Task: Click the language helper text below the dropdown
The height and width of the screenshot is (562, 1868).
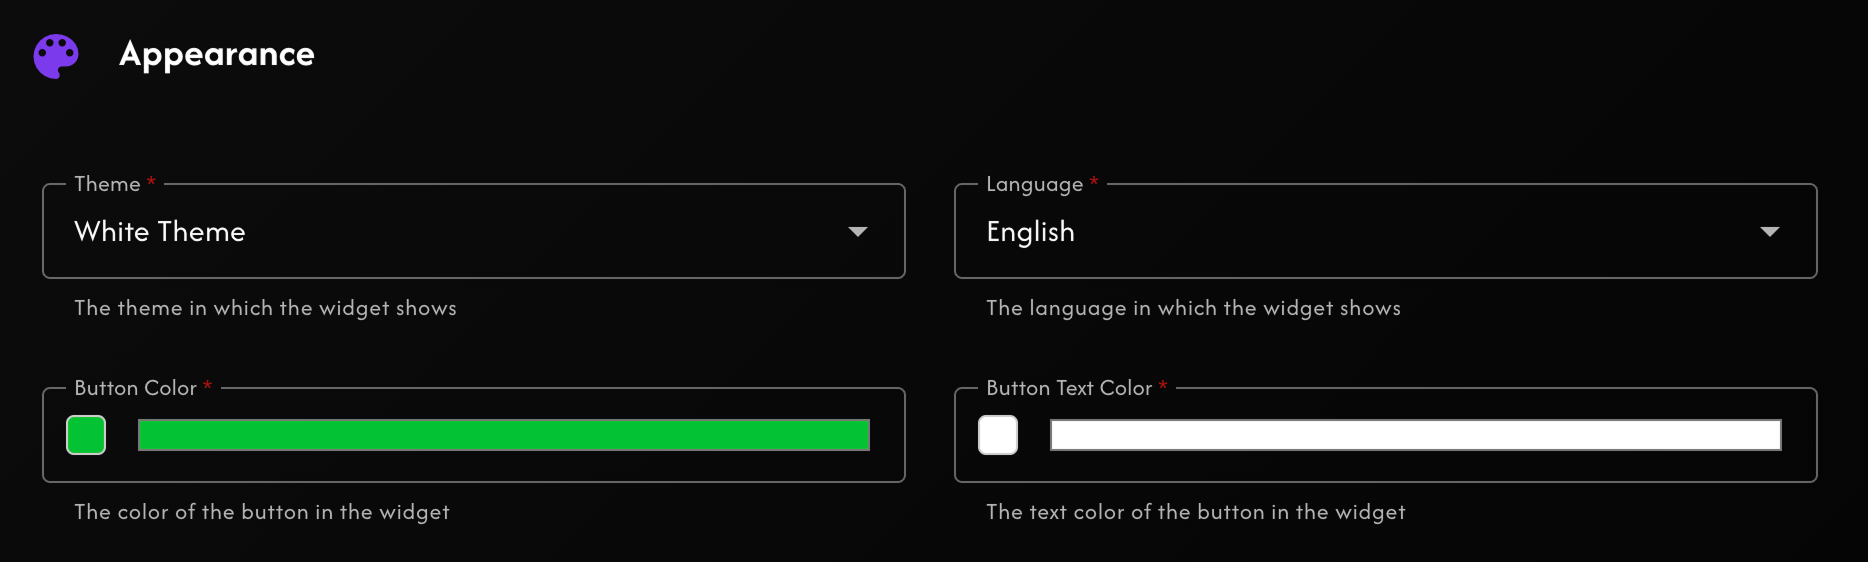Action: (1193, 308)
